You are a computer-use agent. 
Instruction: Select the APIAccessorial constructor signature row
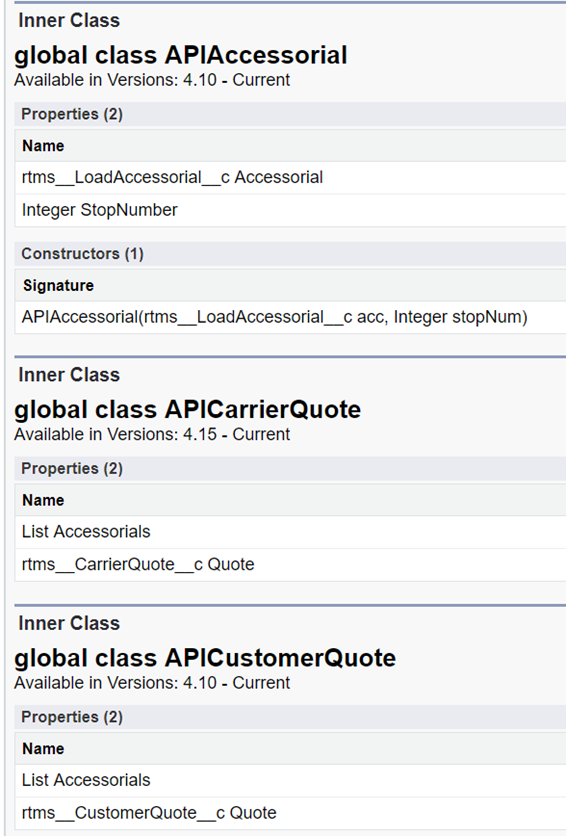tap(290, 317)
